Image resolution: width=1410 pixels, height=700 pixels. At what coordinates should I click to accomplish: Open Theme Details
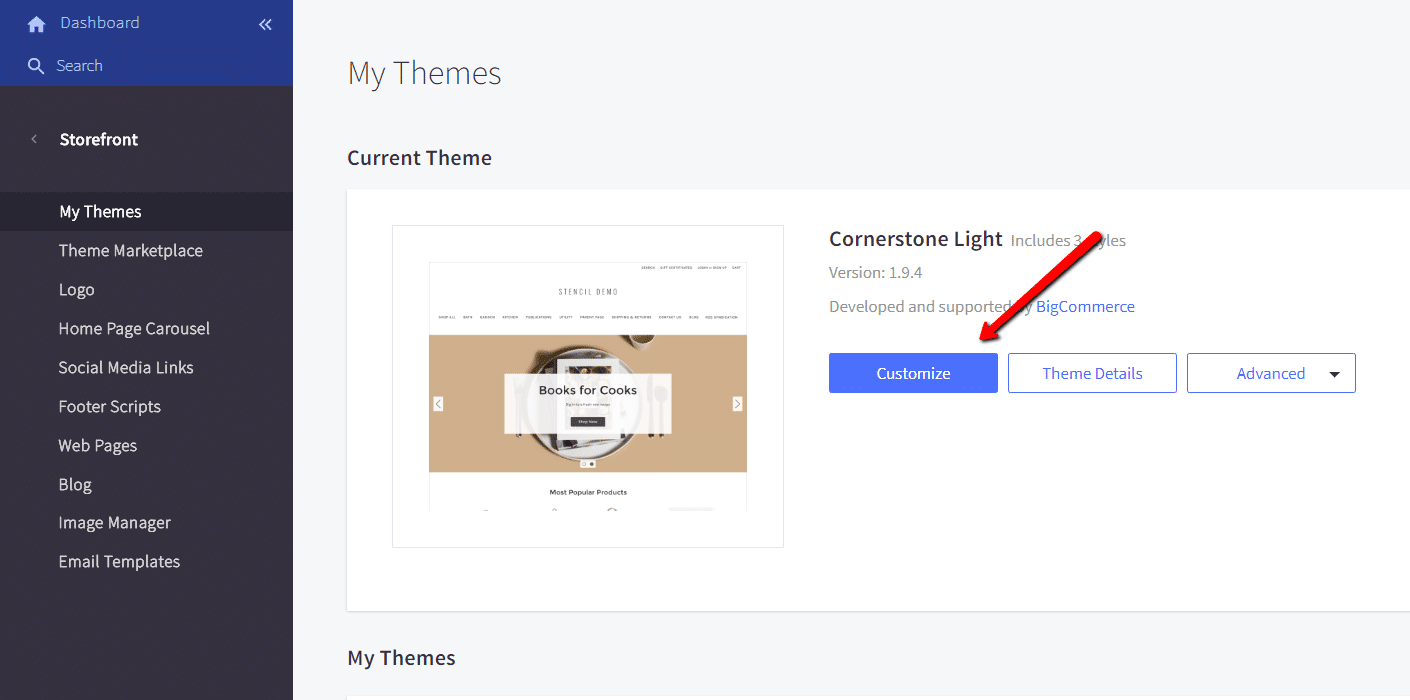pyautogui.click(x=1092, y=373)
